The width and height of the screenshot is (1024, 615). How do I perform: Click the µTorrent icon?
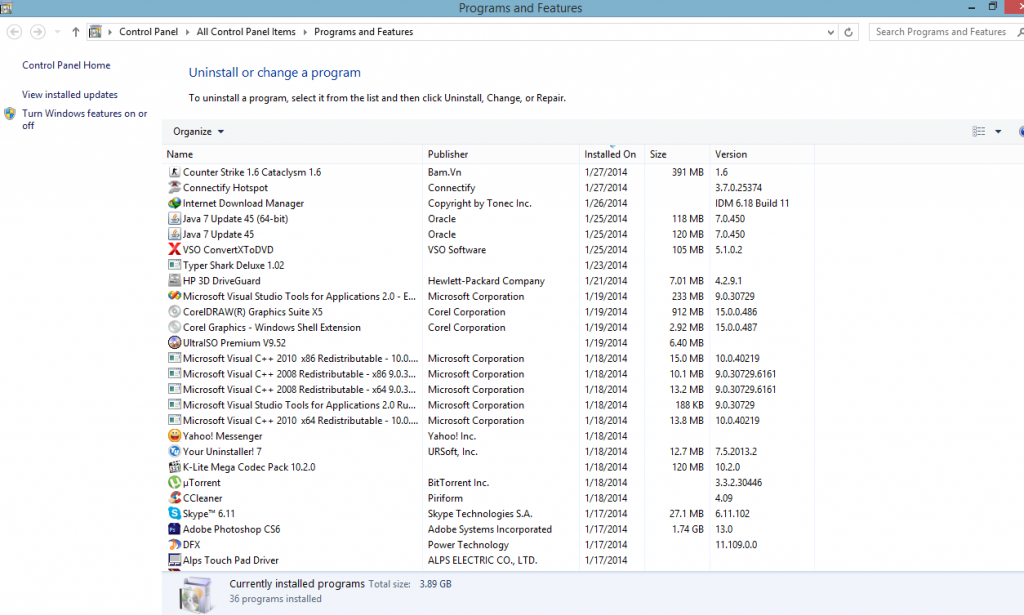point(174,482)
